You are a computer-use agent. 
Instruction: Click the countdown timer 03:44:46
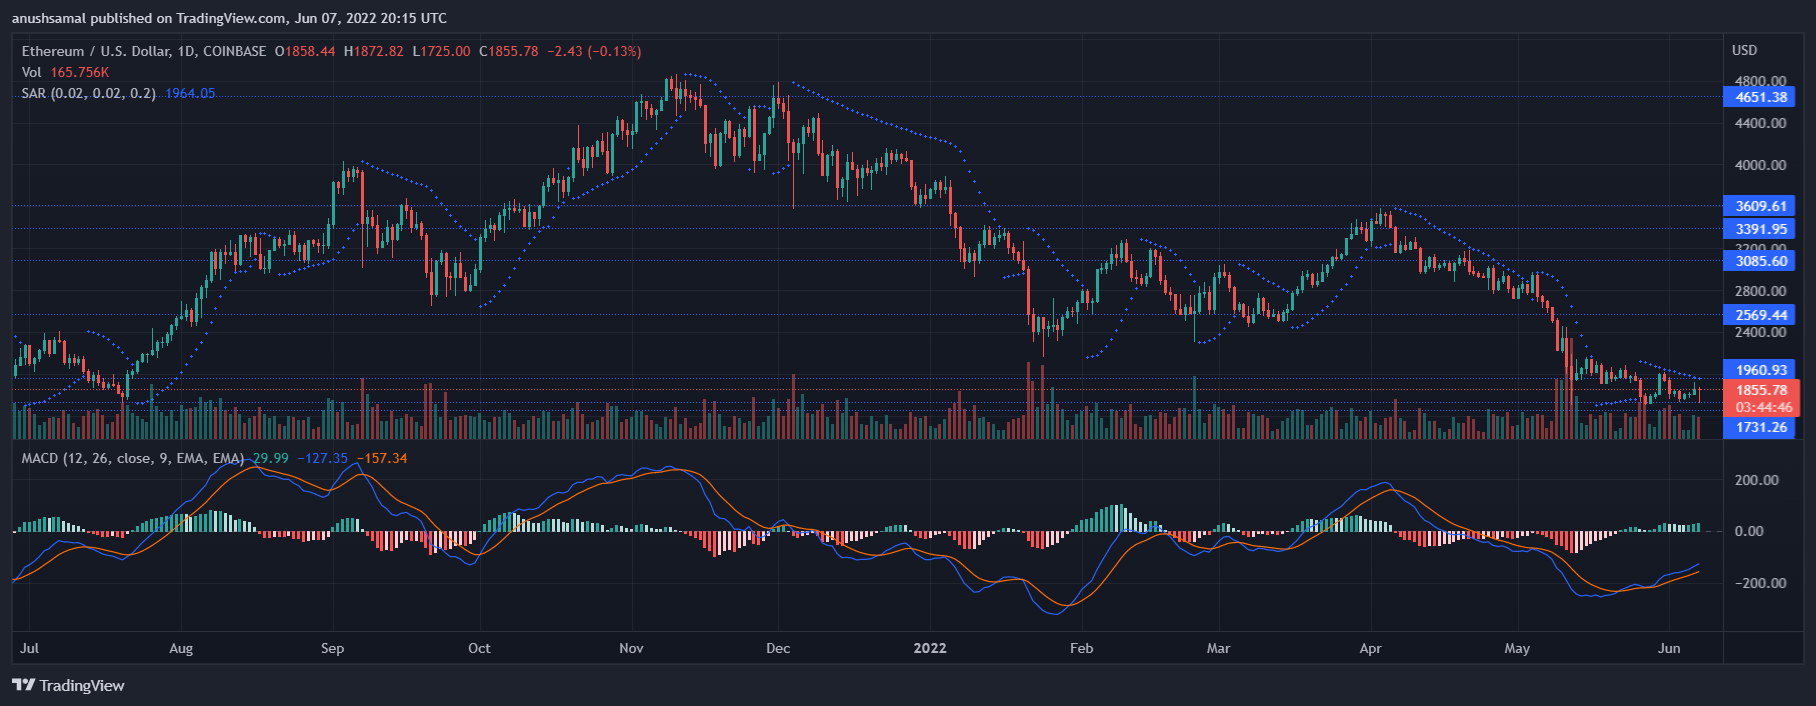coord(1764,407)
